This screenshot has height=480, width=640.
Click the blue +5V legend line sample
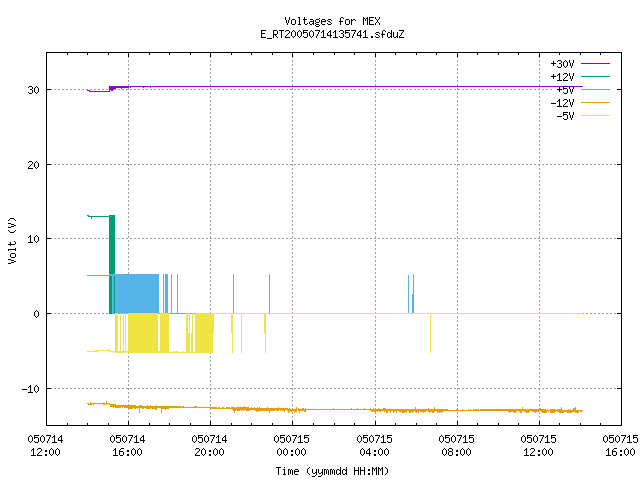[595, 89]
